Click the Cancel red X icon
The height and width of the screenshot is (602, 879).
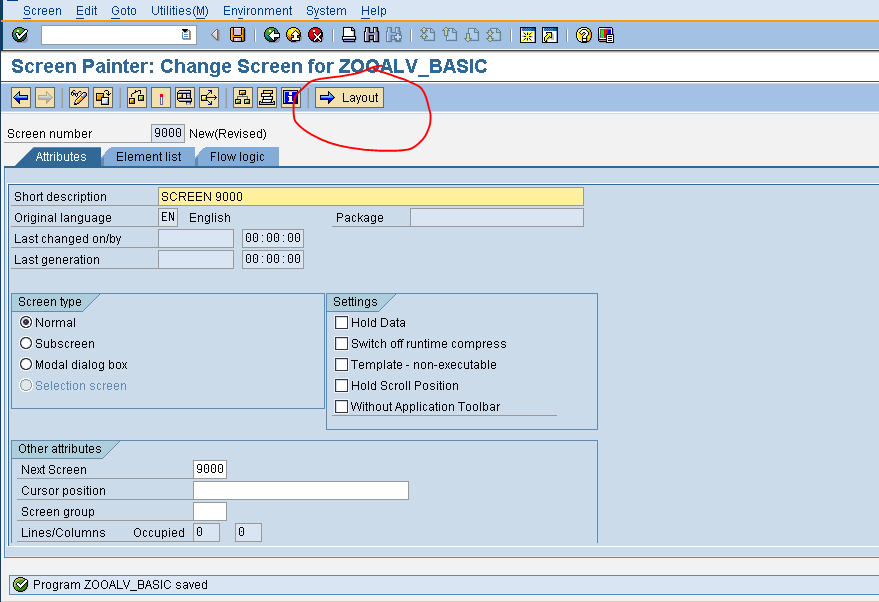(316, 34)
